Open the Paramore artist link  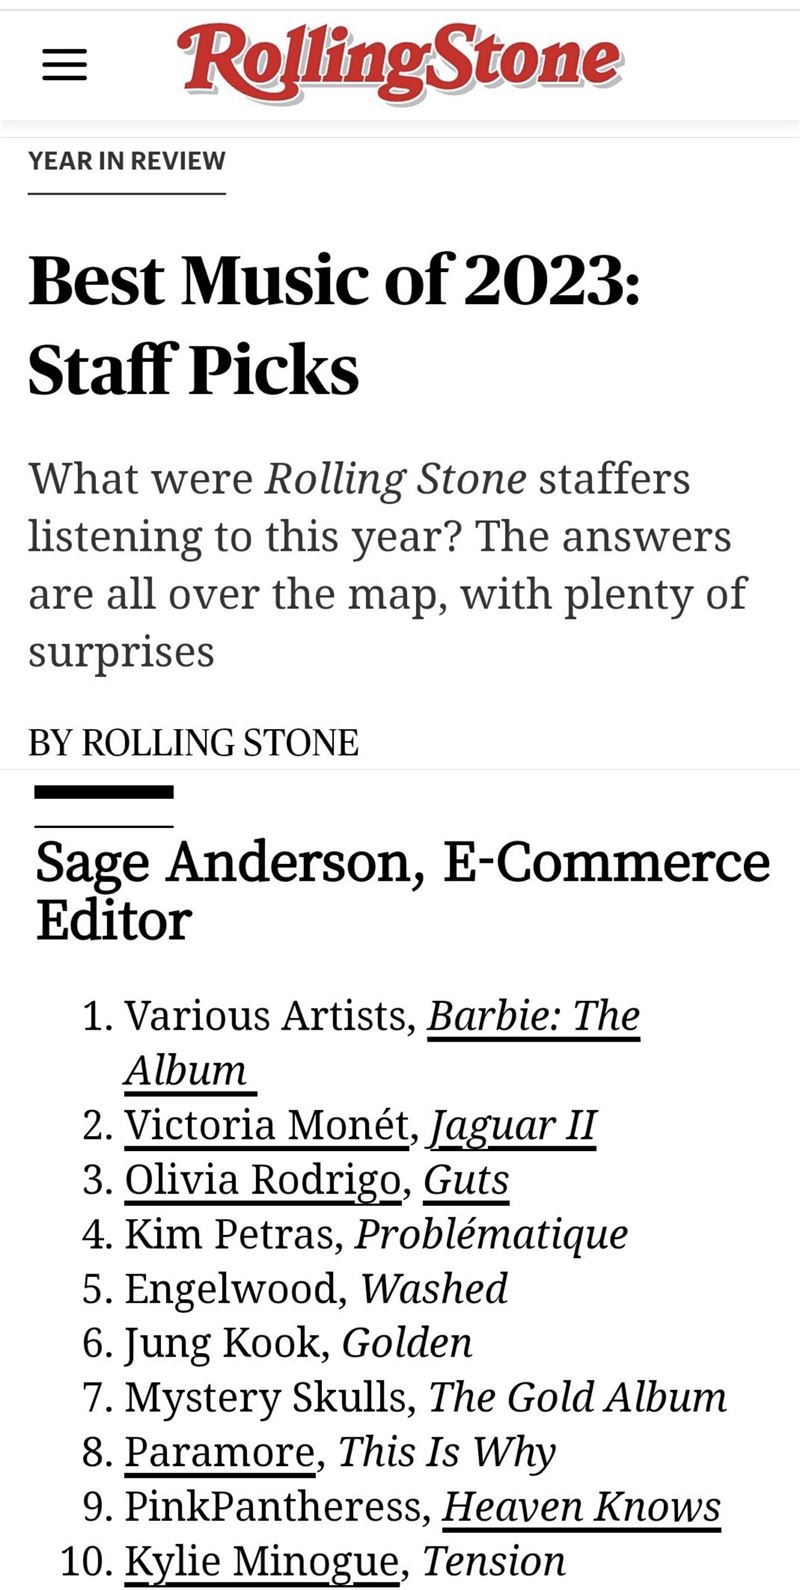pyautogui.click(x=219, y=1452)
